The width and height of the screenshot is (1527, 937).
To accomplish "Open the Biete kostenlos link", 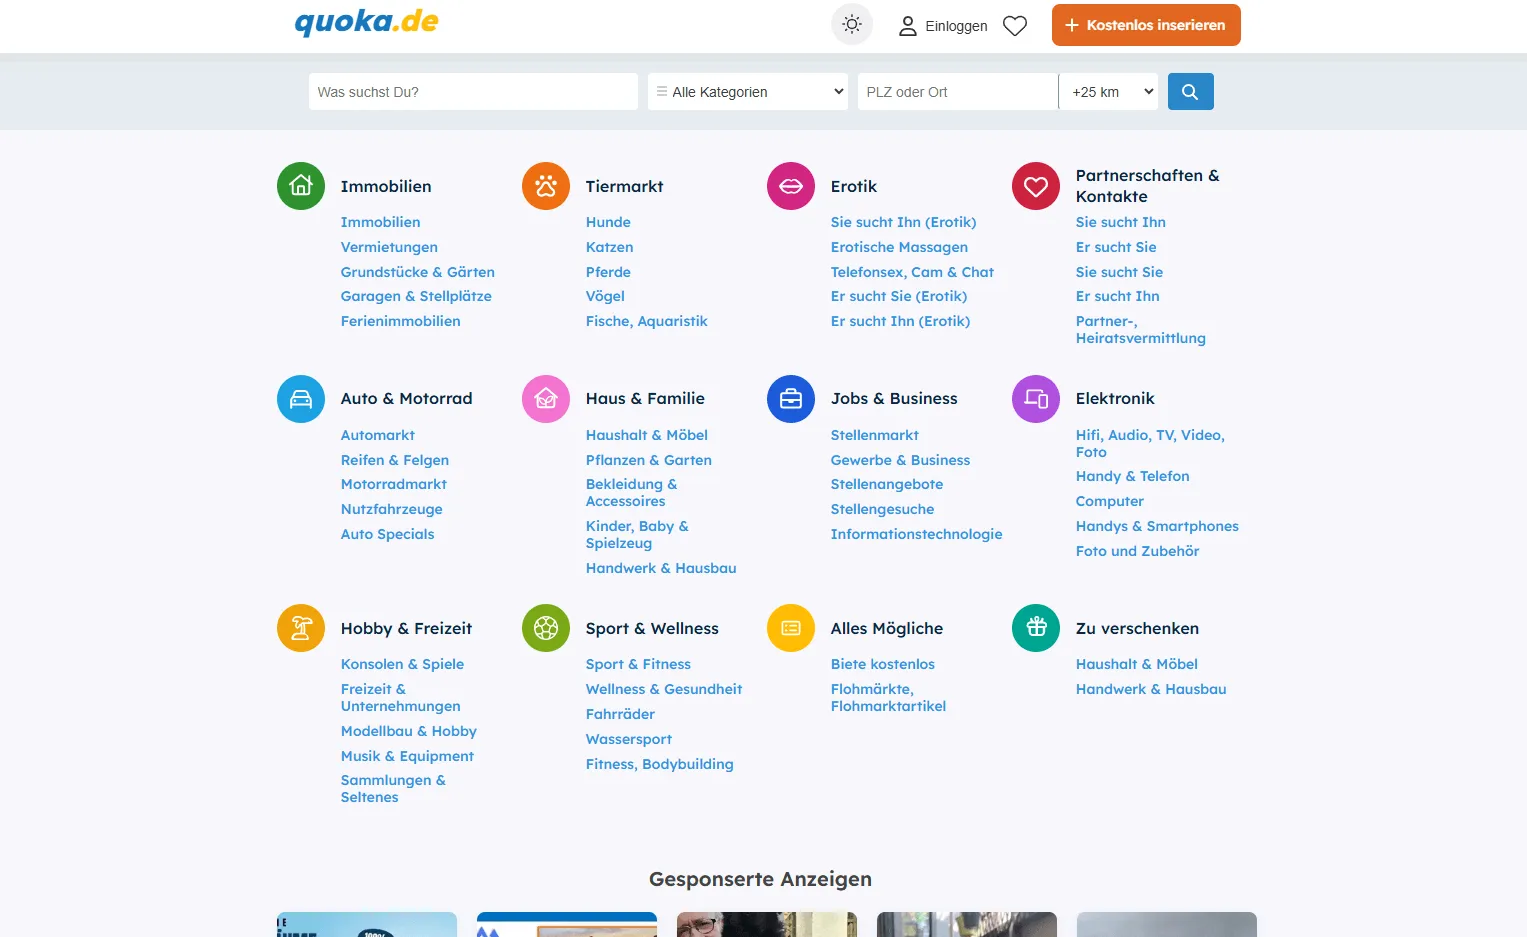I will click(x=882, y=664).
